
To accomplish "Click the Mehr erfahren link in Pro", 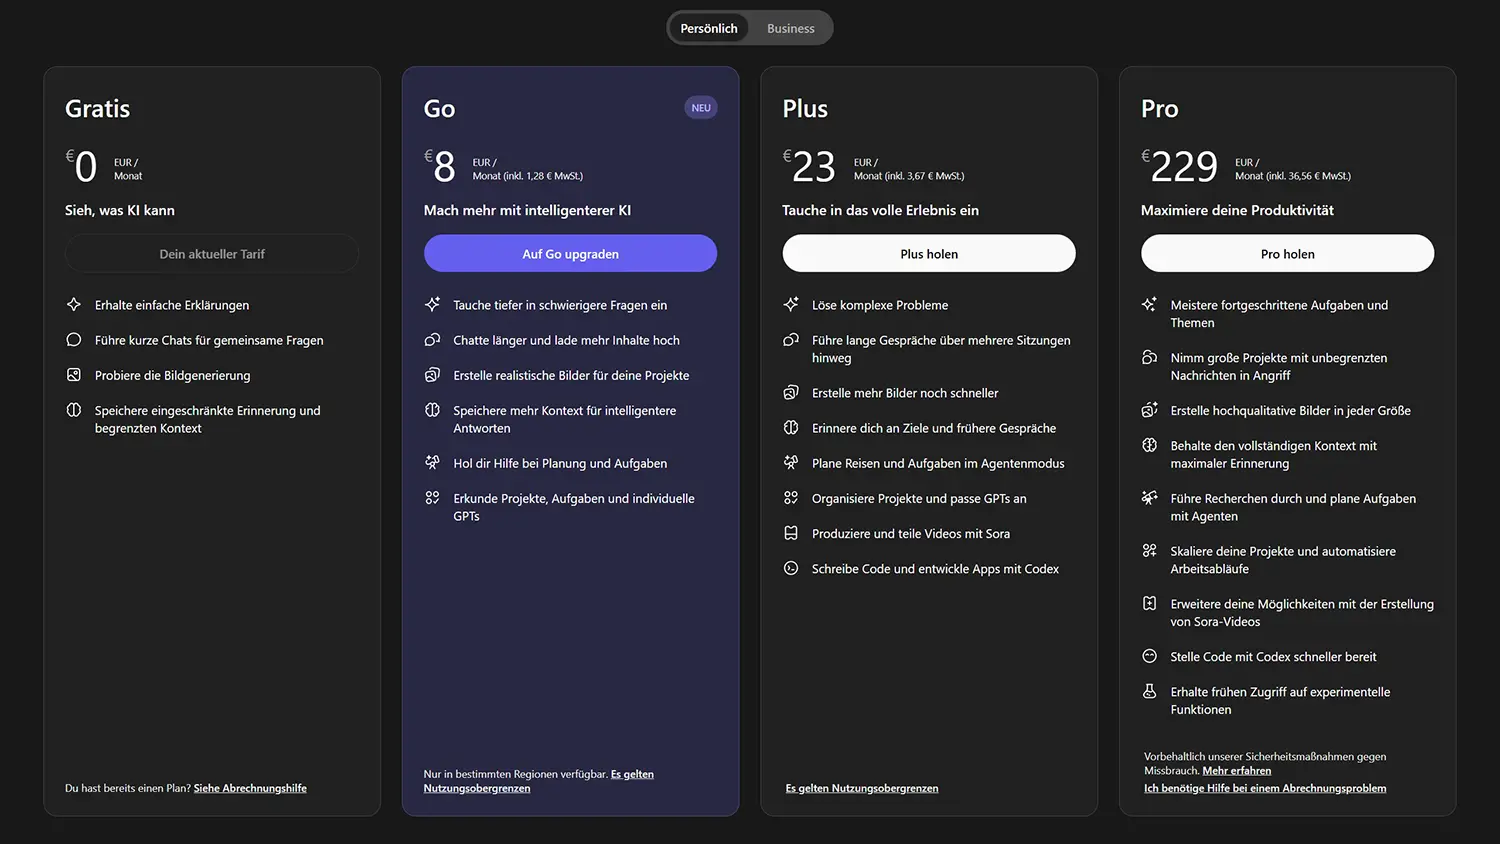I will point(1236,771).
